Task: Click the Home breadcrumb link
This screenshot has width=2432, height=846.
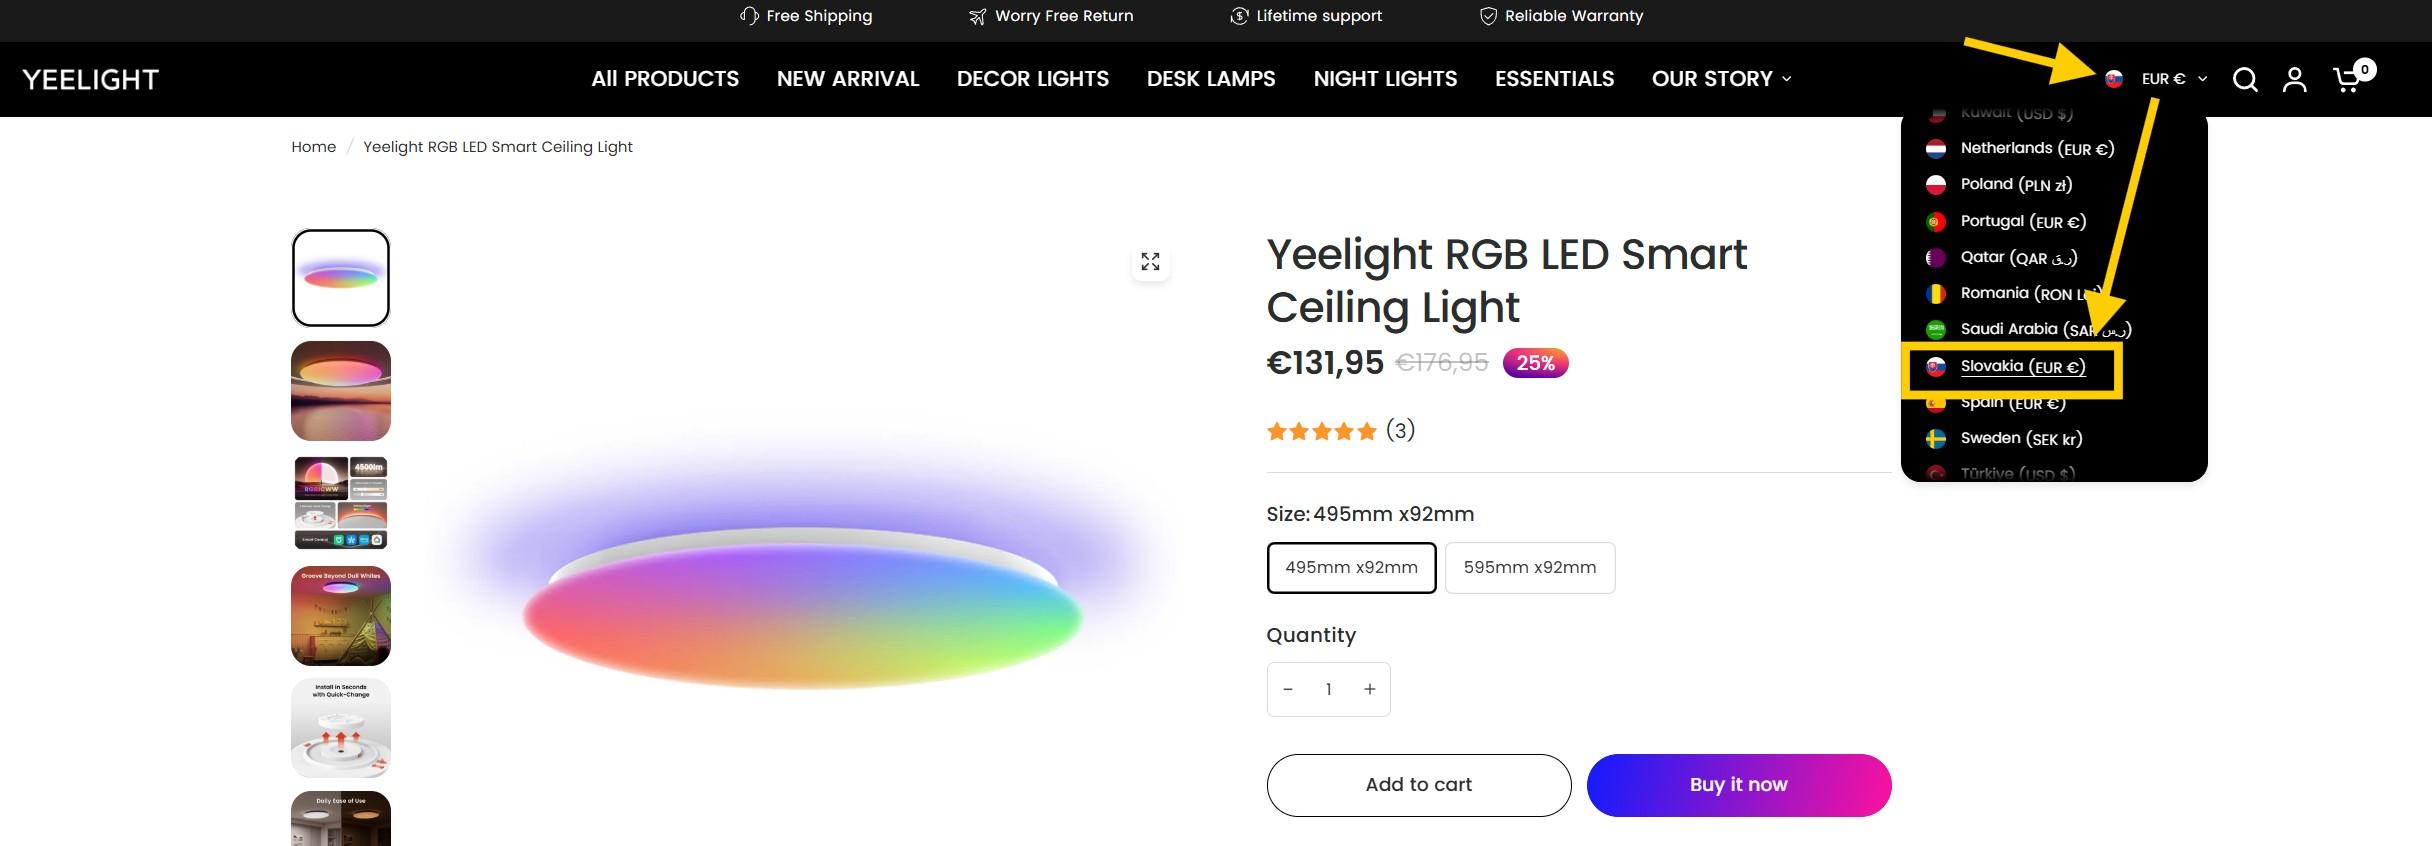Action: coord(313,147)
